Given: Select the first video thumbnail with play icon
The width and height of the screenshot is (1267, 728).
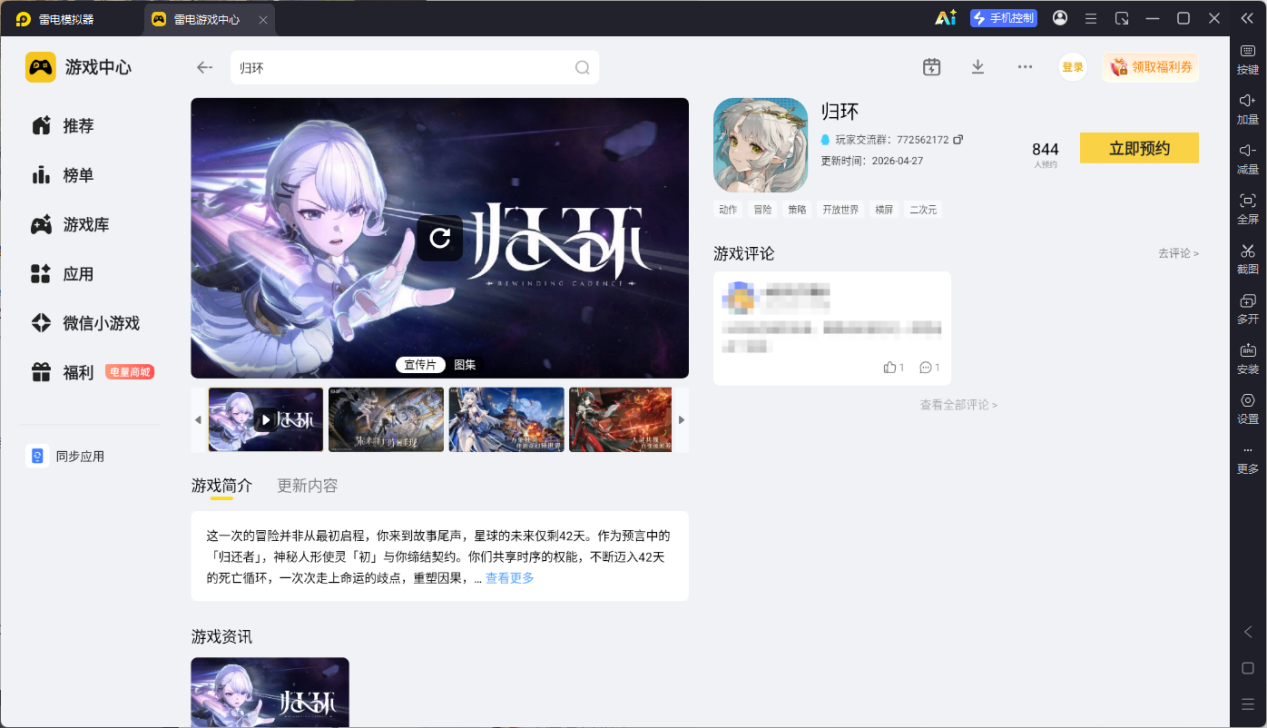Looking at the screenshot, I should (266, 420).
